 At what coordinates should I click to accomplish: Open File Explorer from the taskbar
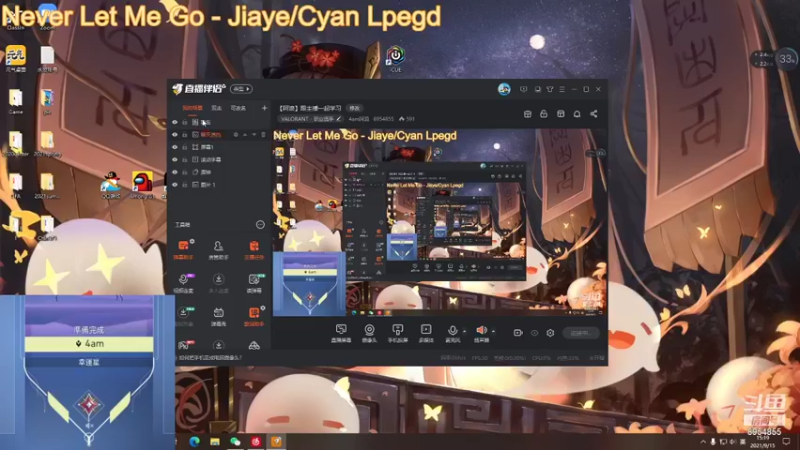215,442
